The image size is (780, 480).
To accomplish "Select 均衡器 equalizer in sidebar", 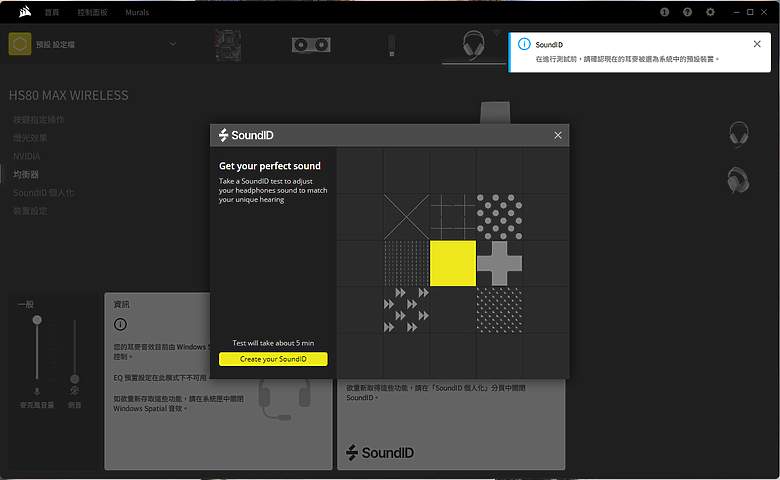I will pyautogui.click(x=26, y=175).
